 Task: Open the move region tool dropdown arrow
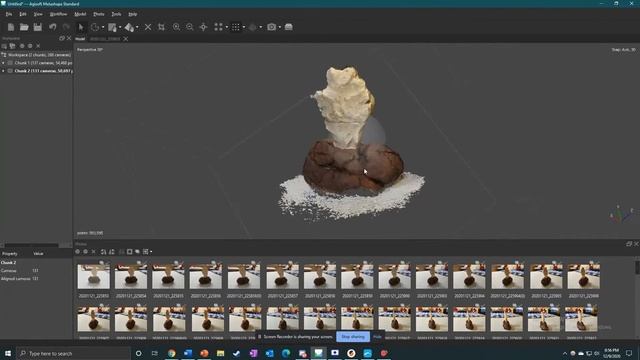pos(120,27)
